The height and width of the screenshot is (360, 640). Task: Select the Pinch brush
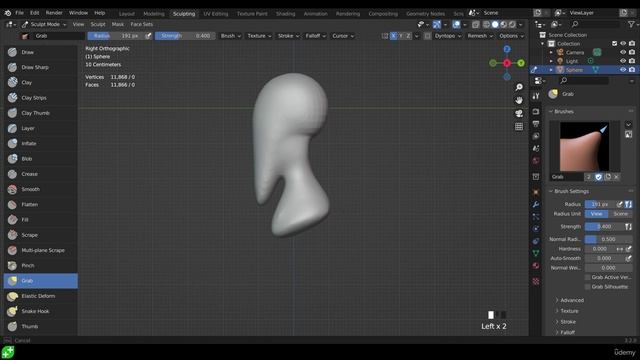coord(40,266)
